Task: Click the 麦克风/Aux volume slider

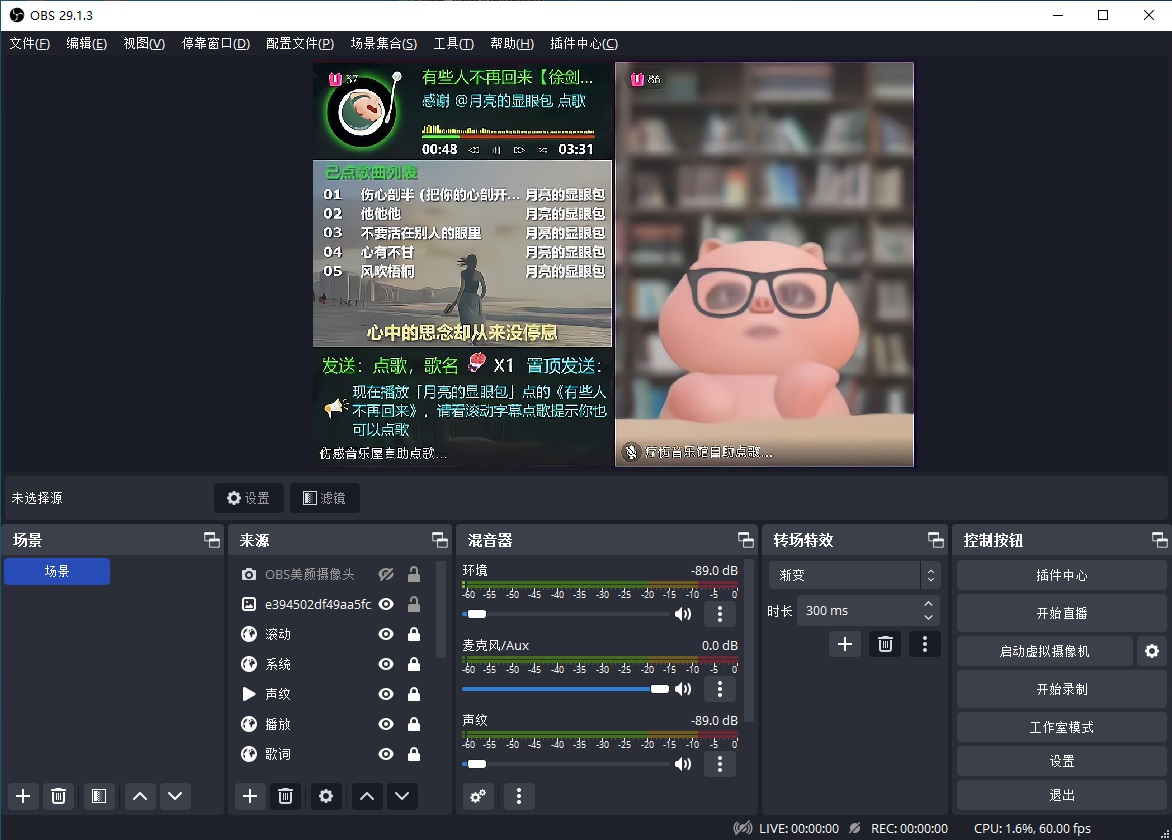Action: click(x=660, y=689)
